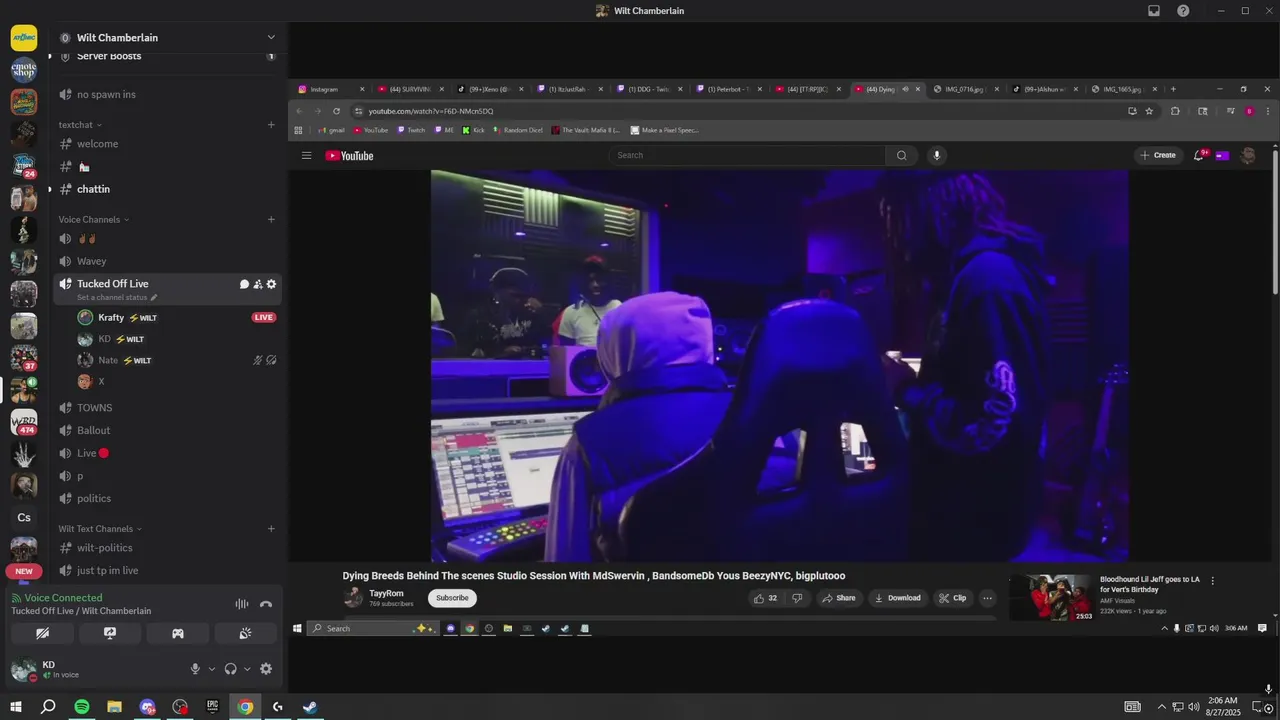Open Spotify from Windows taskbar
Viewport: 1280px width, 720px height.
[x=82, y=707]
